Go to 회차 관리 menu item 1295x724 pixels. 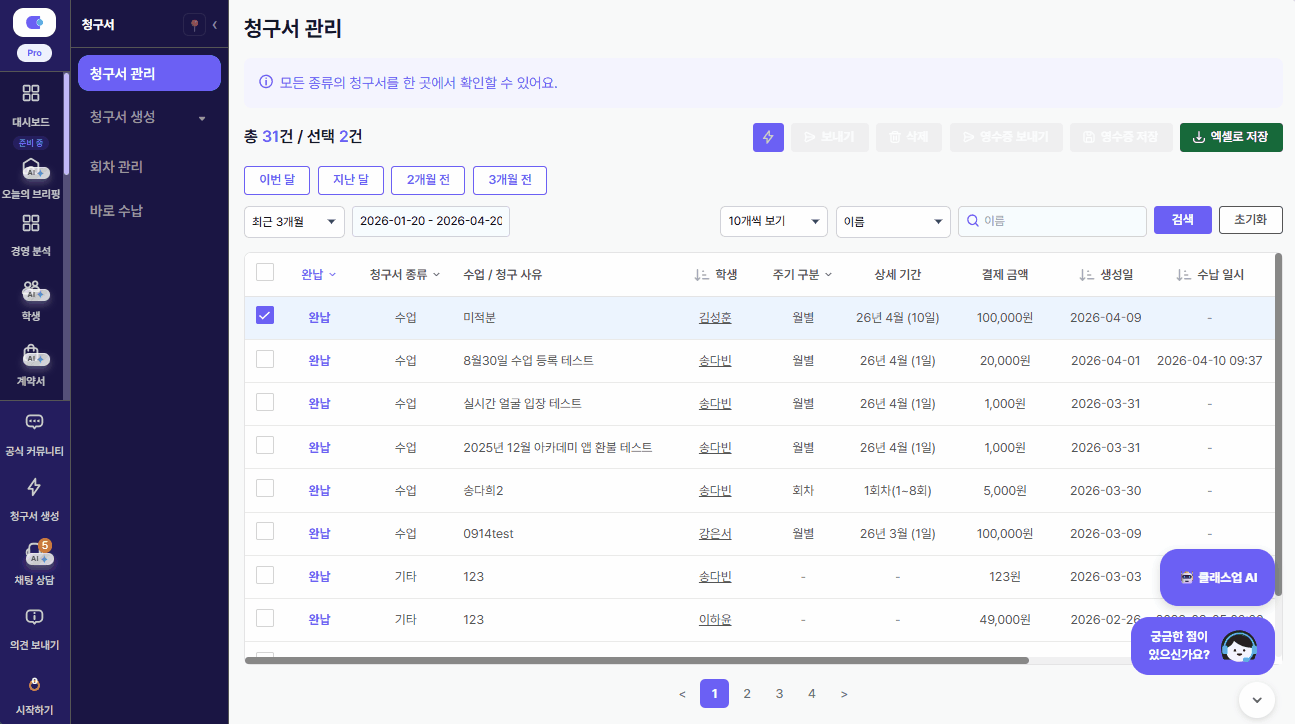click(116, 166)
